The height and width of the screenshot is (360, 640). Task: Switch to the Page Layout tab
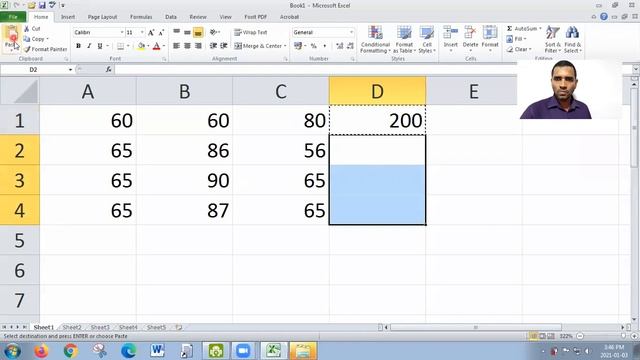coord(102,17)
